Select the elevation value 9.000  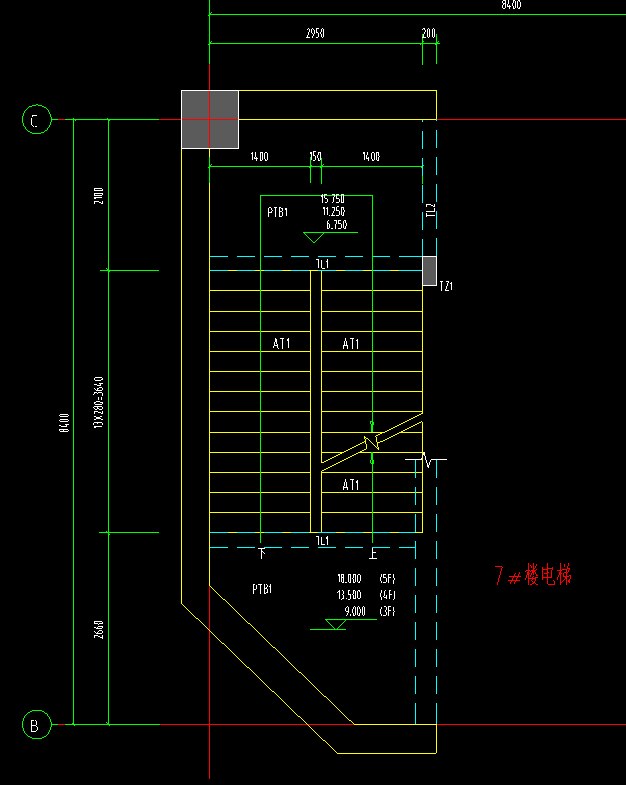pyautogui.click(x=355, y=611)
